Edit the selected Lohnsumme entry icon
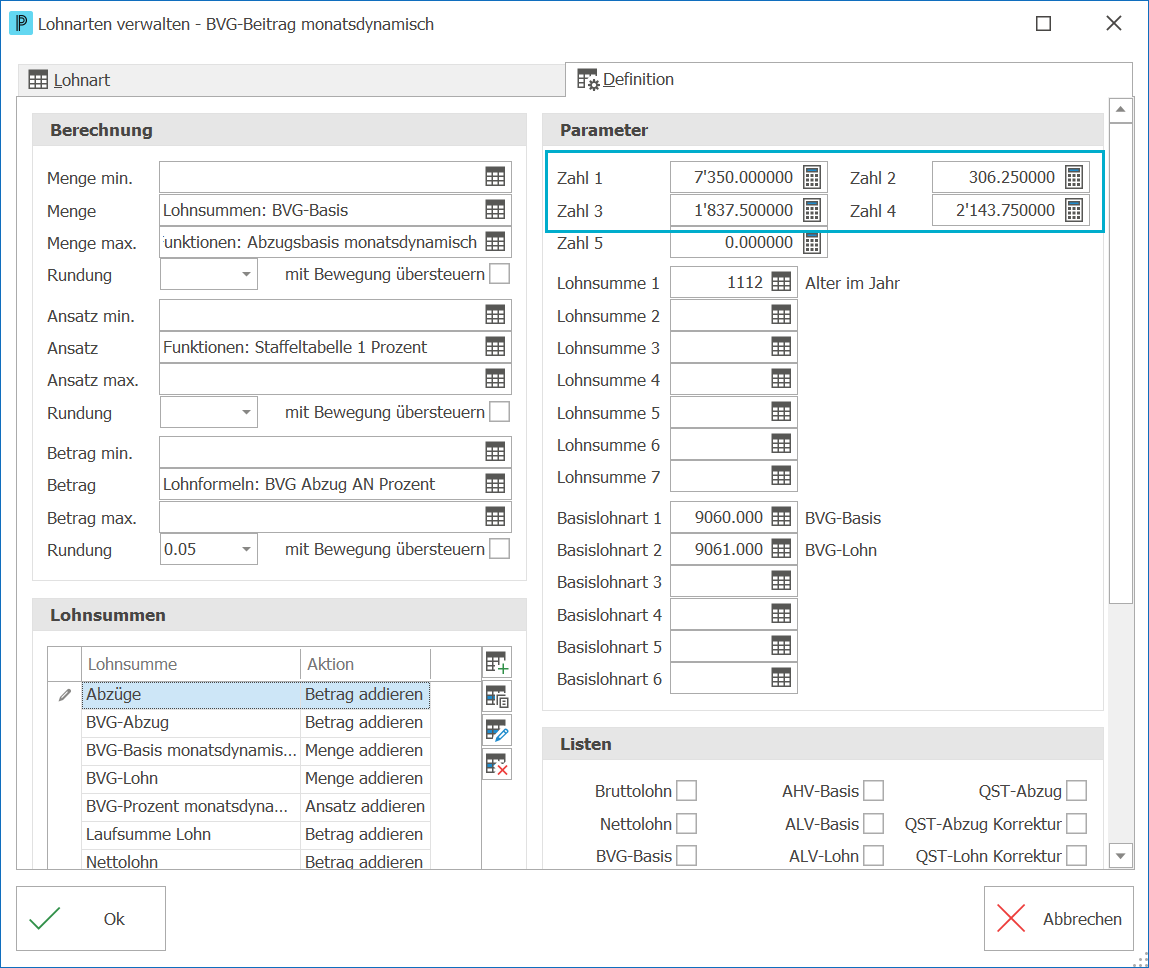This screenshot has height=968, width=1149. [497, 731]
